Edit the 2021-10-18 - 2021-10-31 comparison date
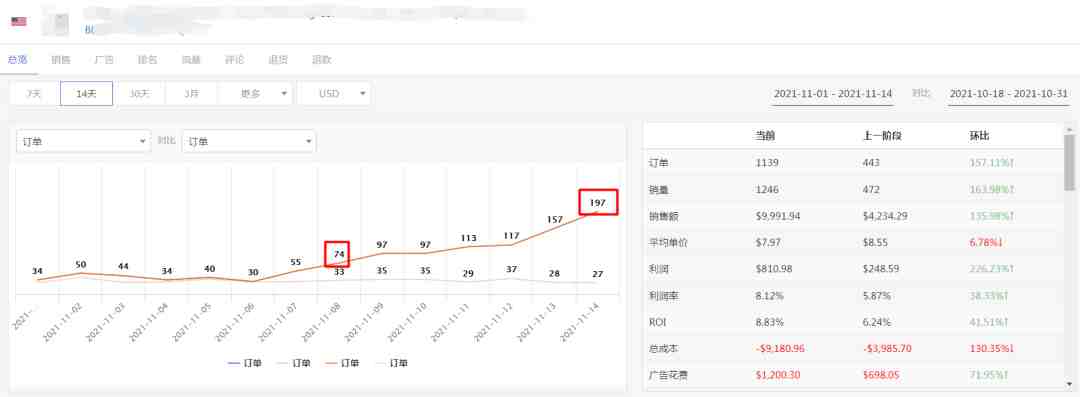 click(1008, 94)
